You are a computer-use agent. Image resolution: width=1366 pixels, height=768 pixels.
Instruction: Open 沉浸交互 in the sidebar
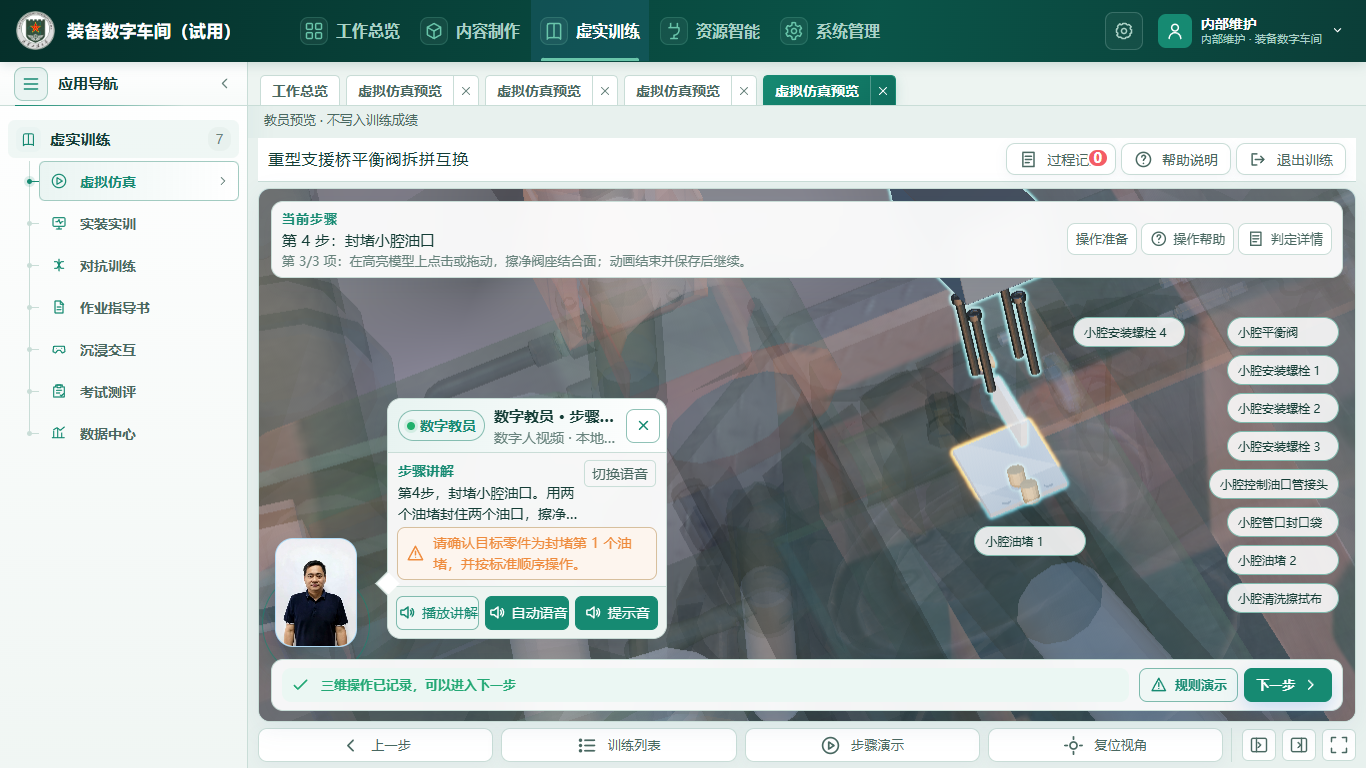[x=139, y=350]
